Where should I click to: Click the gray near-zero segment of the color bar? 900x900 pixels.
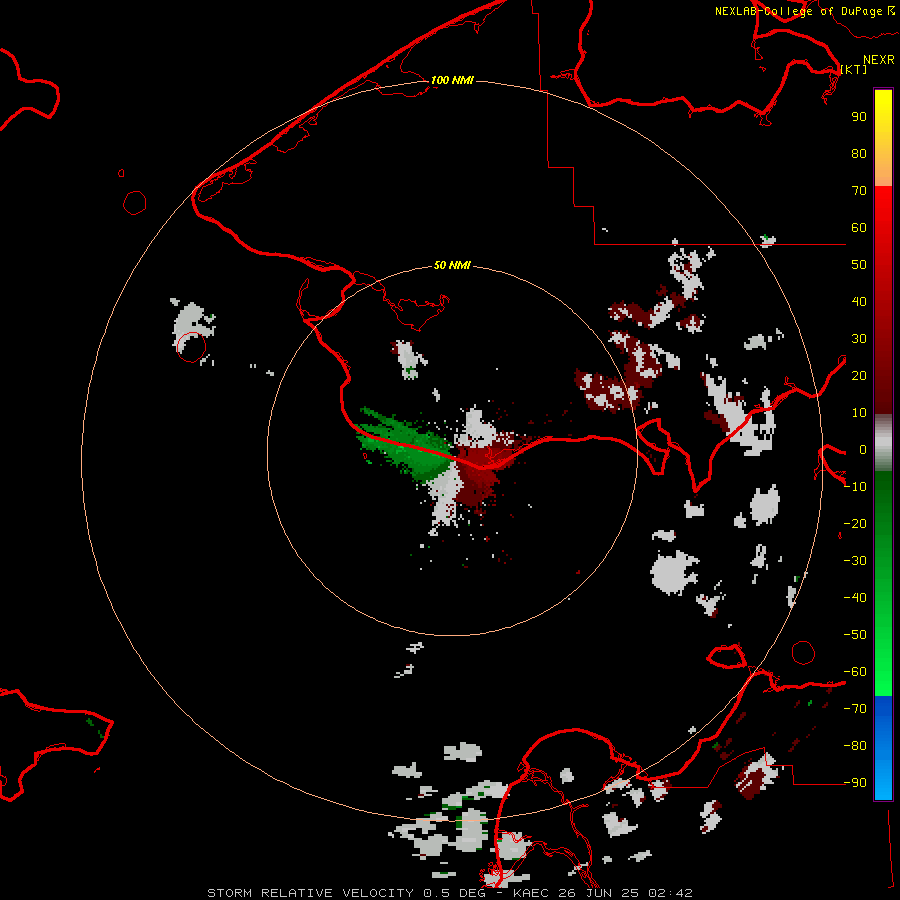point(883,443)
